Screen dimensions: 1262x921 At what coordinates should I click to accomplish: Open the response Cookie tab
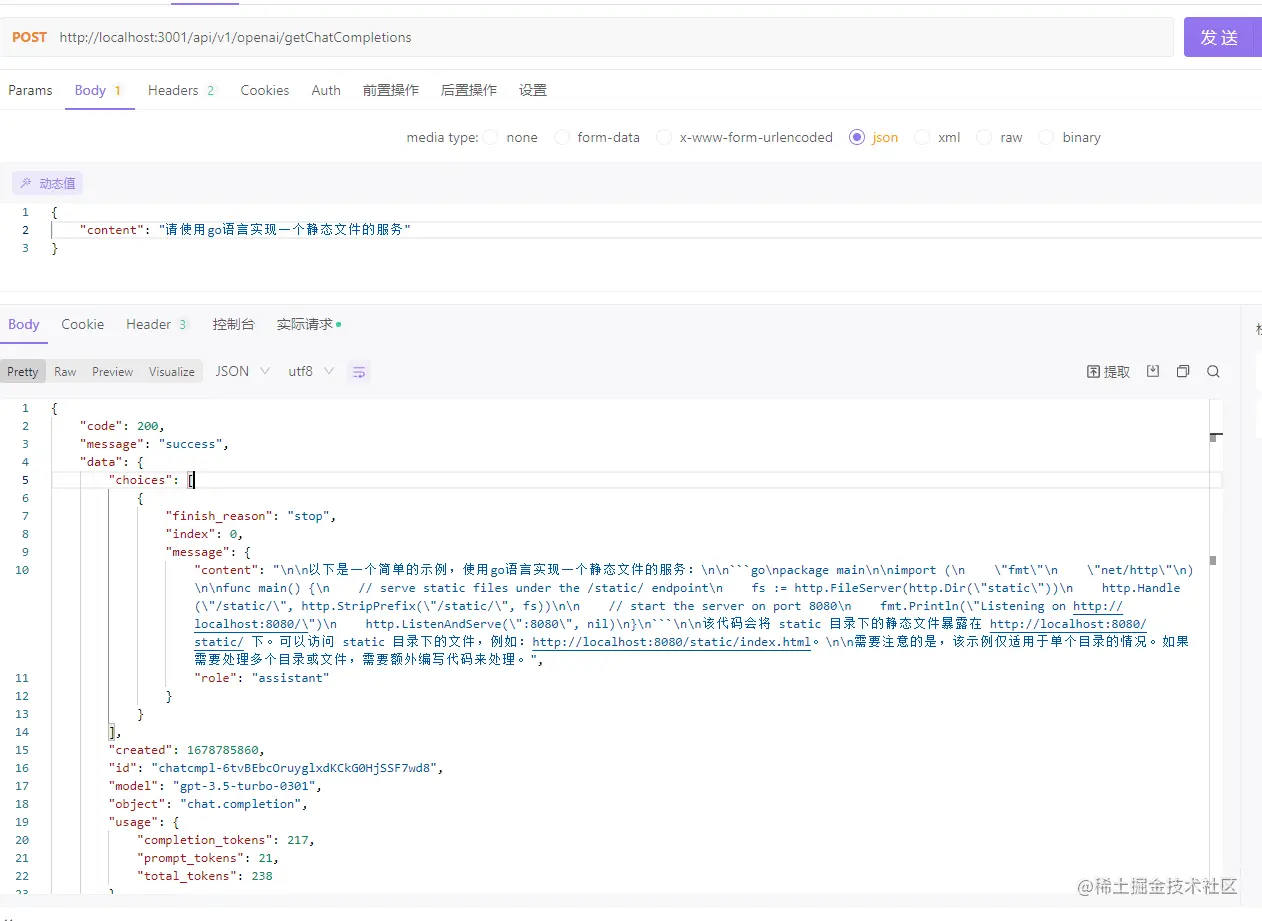[x=82, y=324]
